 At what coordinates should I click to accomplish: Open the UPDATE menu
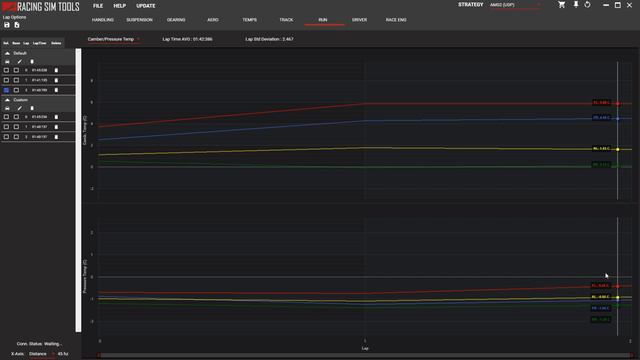146,6
